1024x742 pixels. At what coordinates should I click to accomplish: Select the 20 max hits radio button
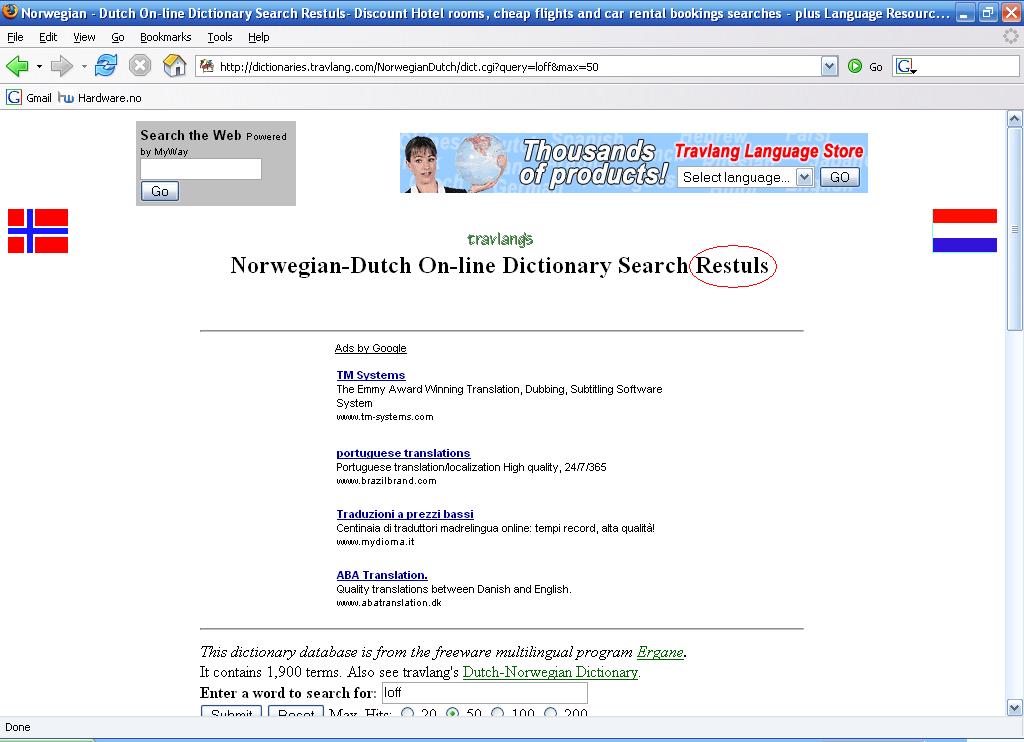tap(408, 713)
